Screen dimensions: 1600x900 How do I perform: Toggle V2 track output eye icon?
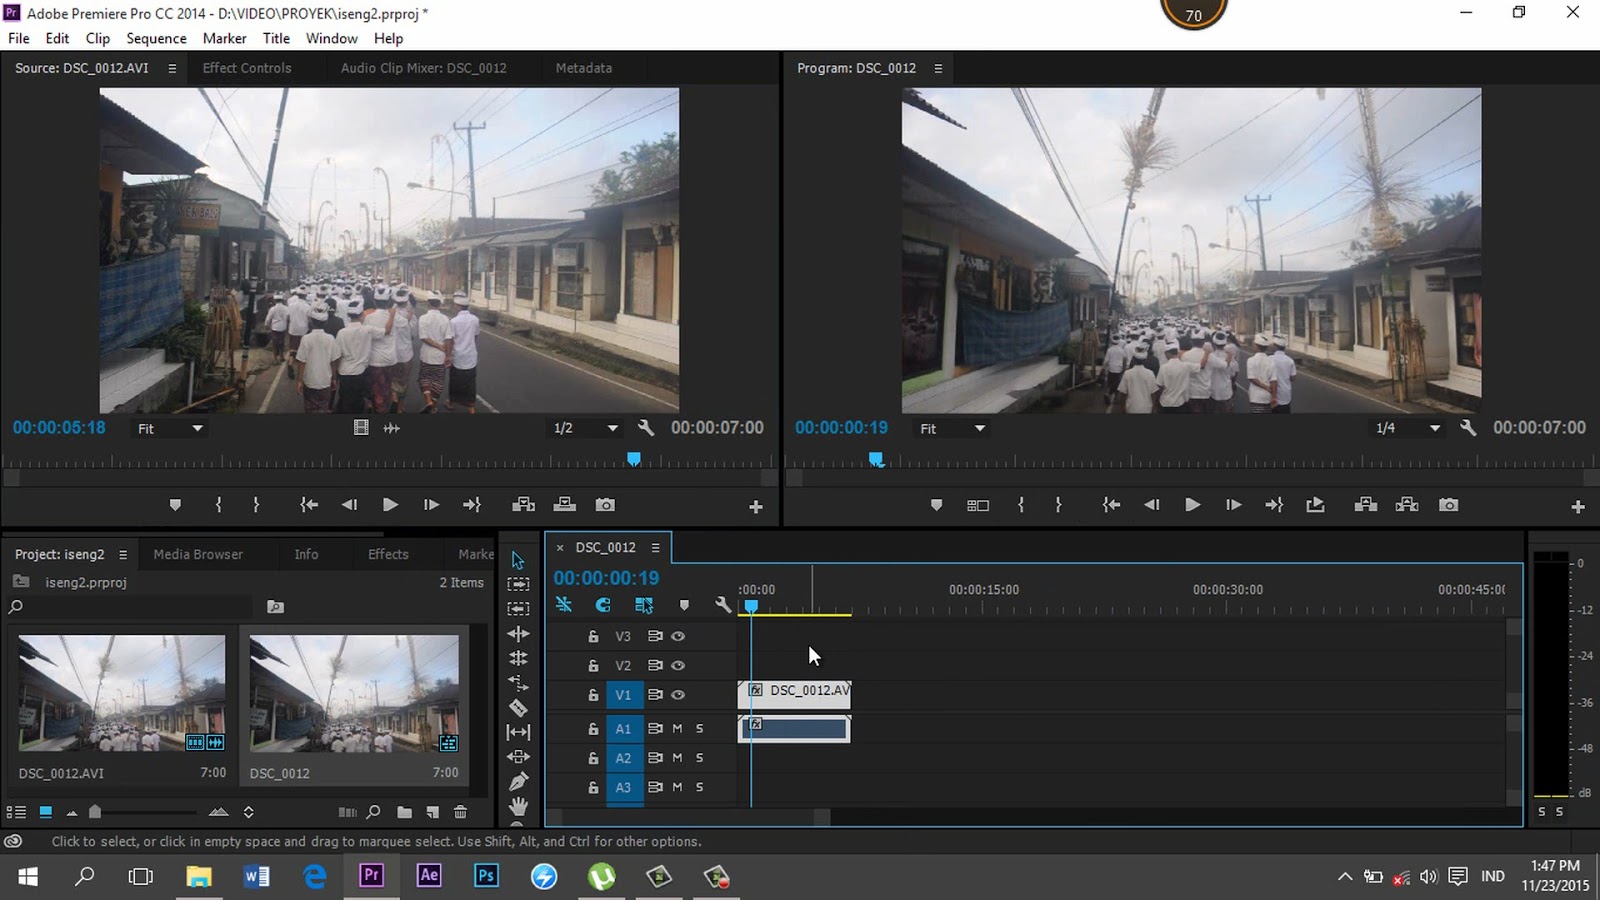pyautogui.click(x=678, y=665)
